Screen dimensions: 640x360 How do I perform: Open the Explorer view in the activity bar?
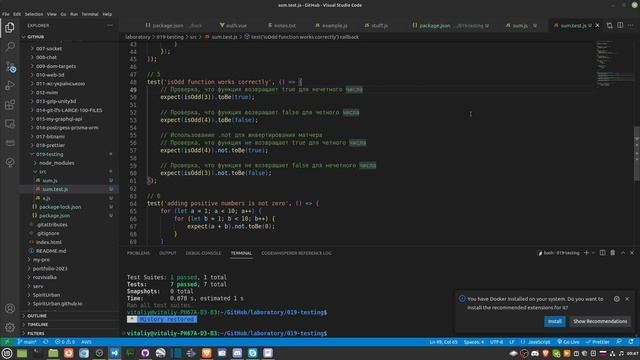pyautogui.click(x=10, y=27)
